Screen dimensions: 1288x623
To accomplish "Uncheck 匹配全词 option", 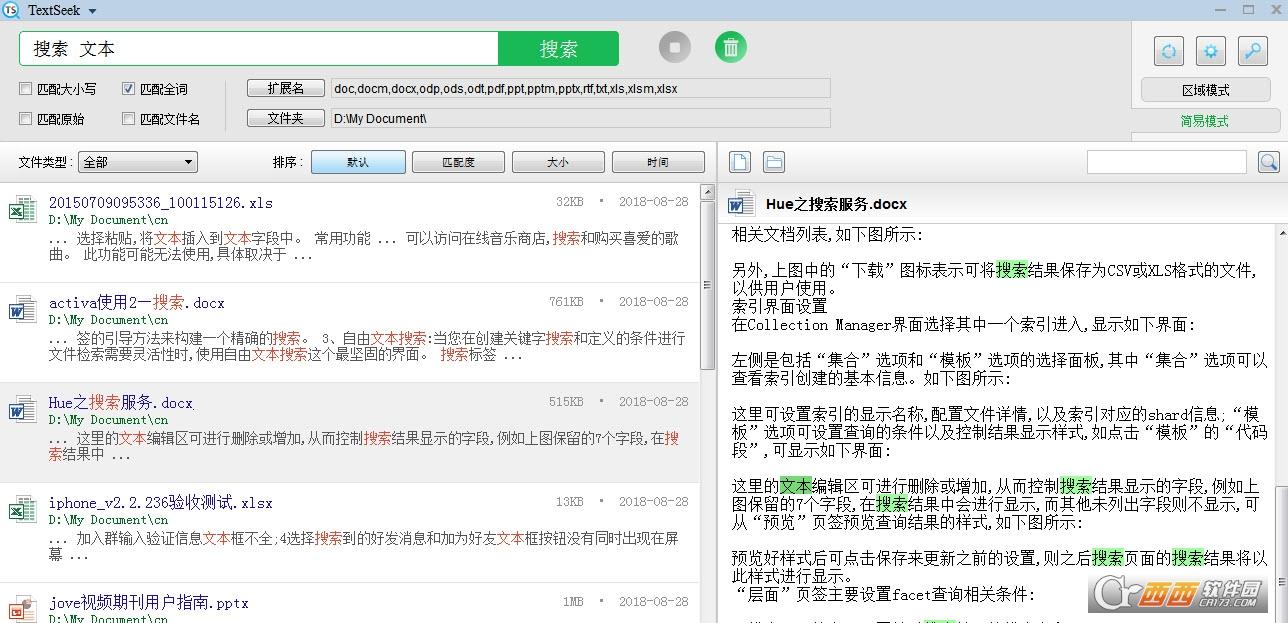I will click(128, 88).
